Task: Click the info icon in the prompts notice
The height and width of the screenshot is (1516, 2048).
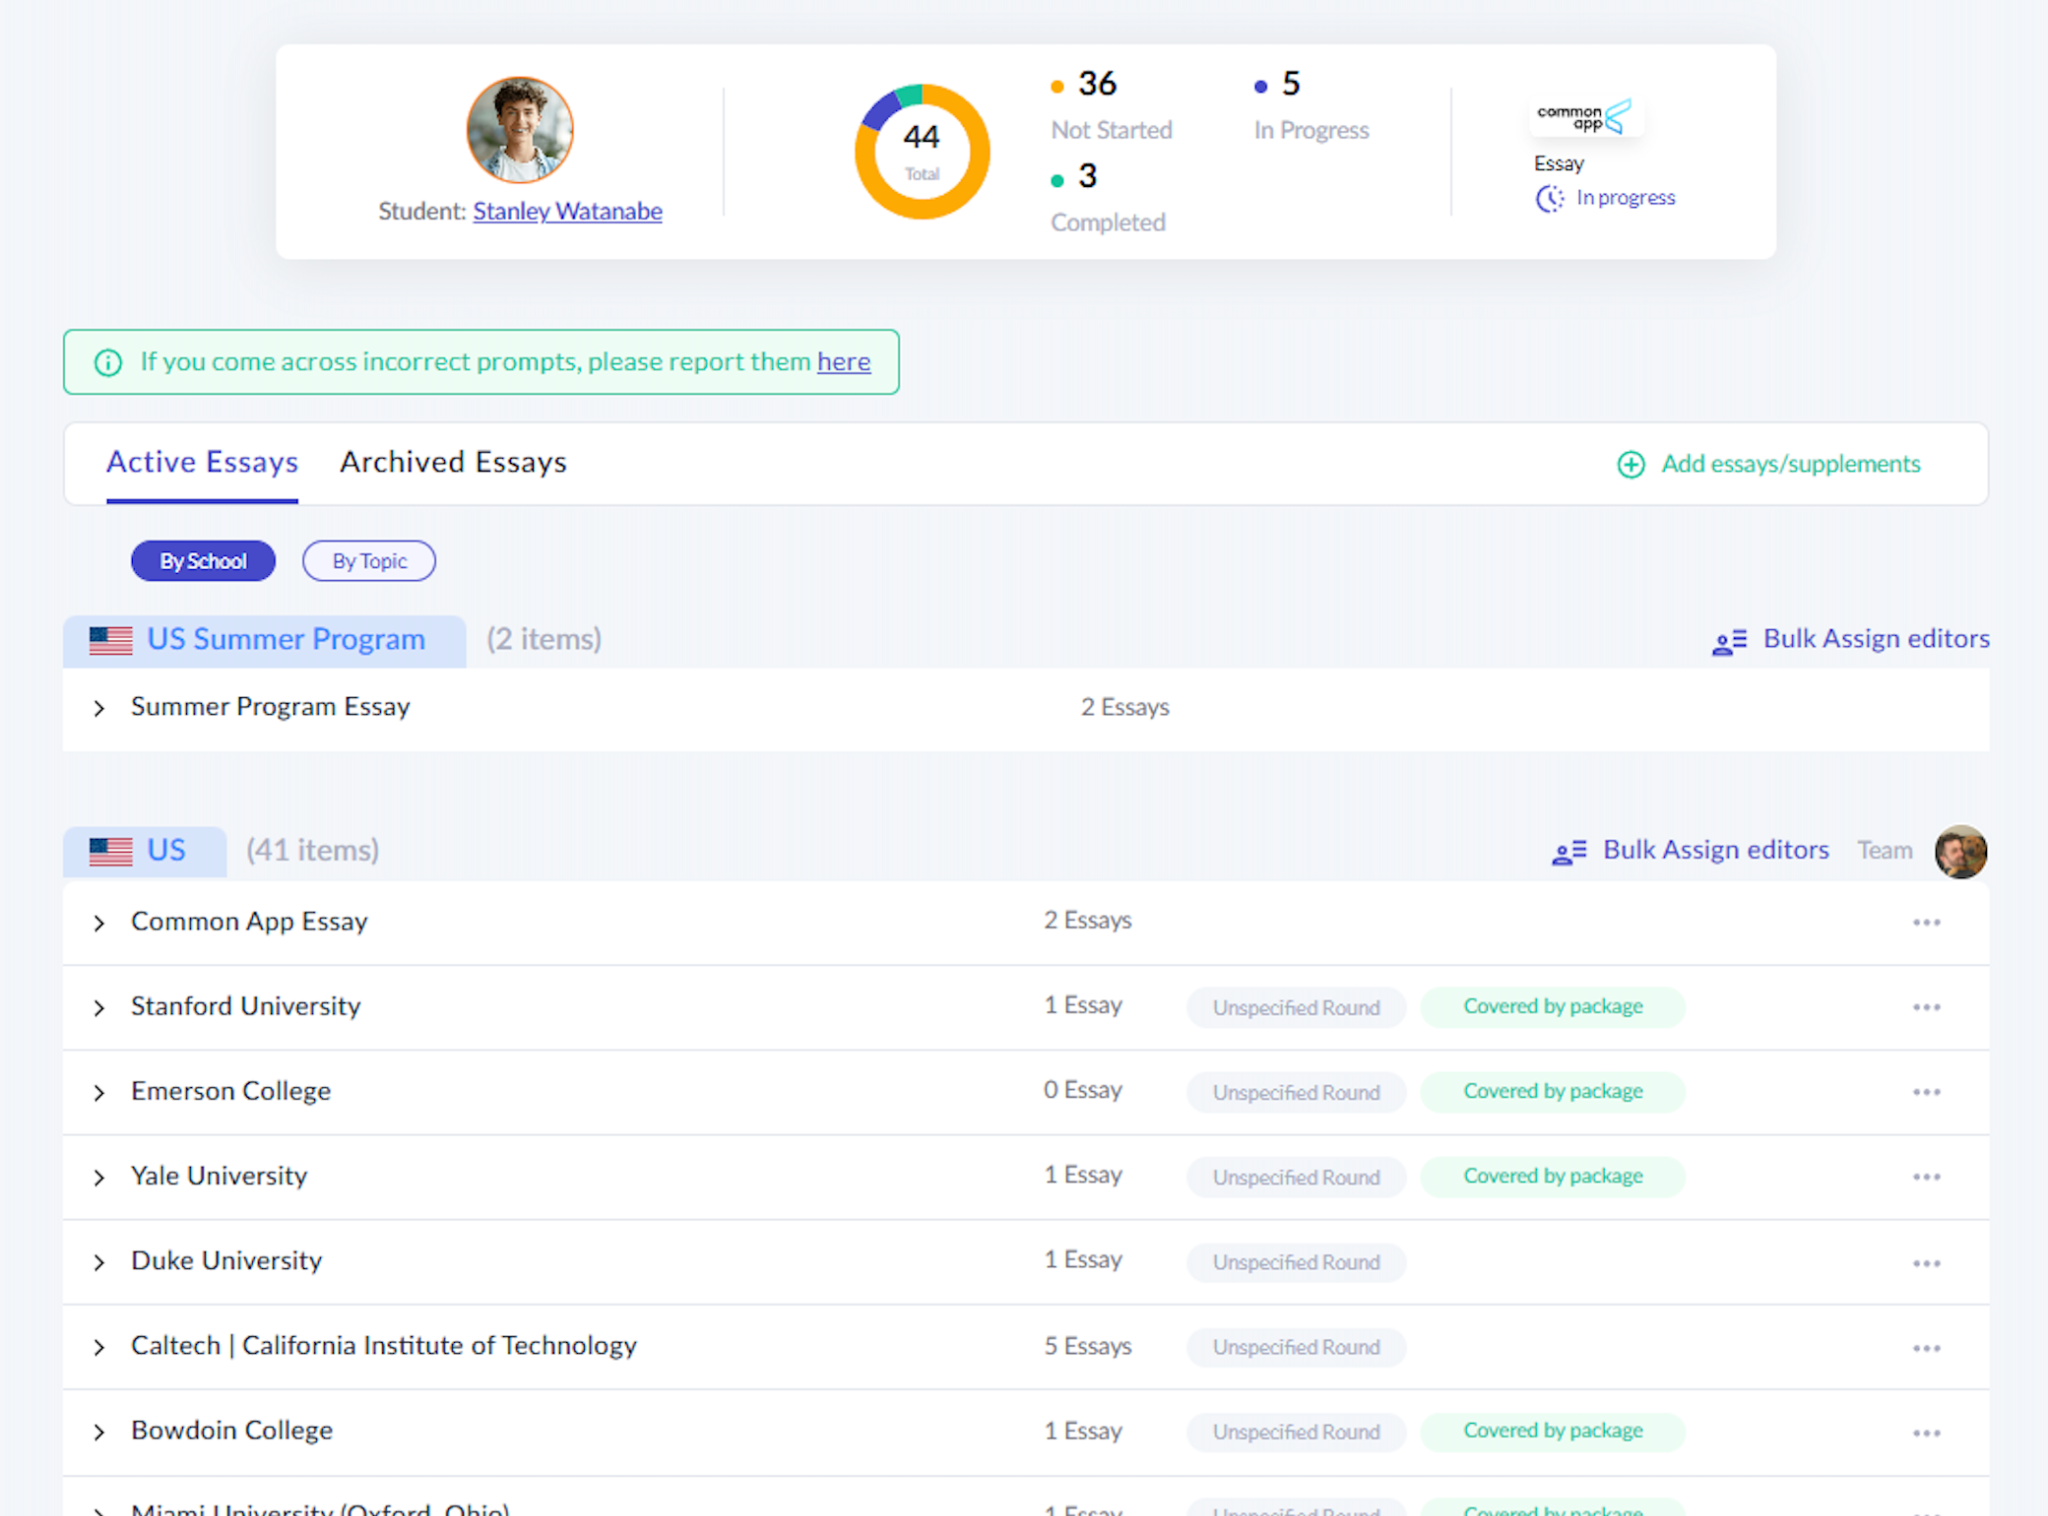Action: coord(108,362)
